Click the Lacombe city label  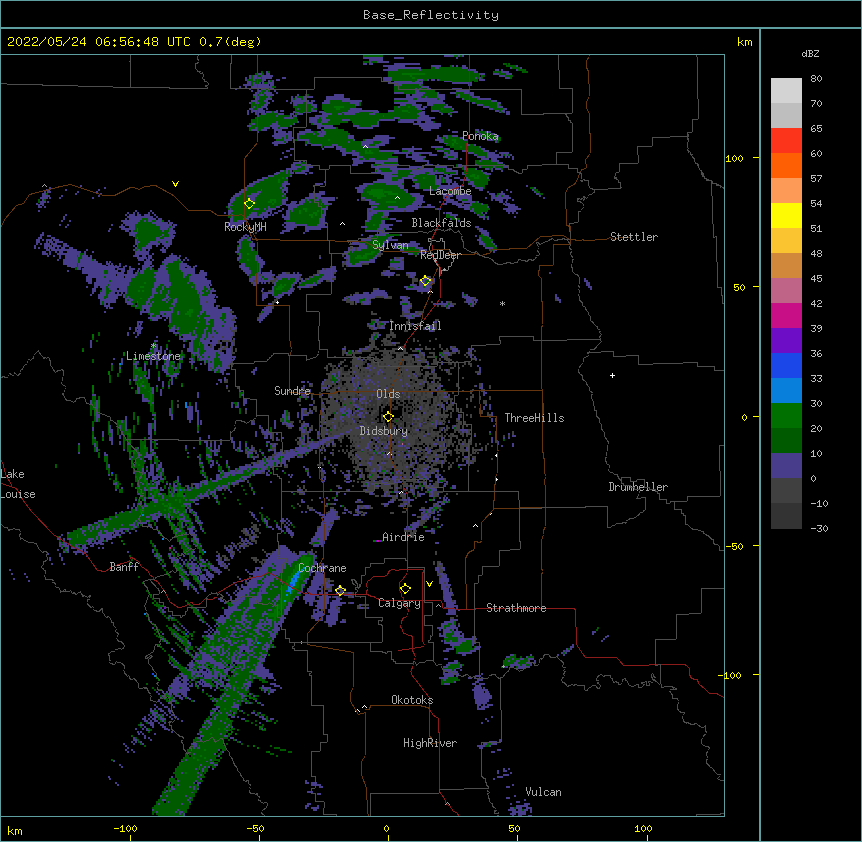[x=450, y=191]
